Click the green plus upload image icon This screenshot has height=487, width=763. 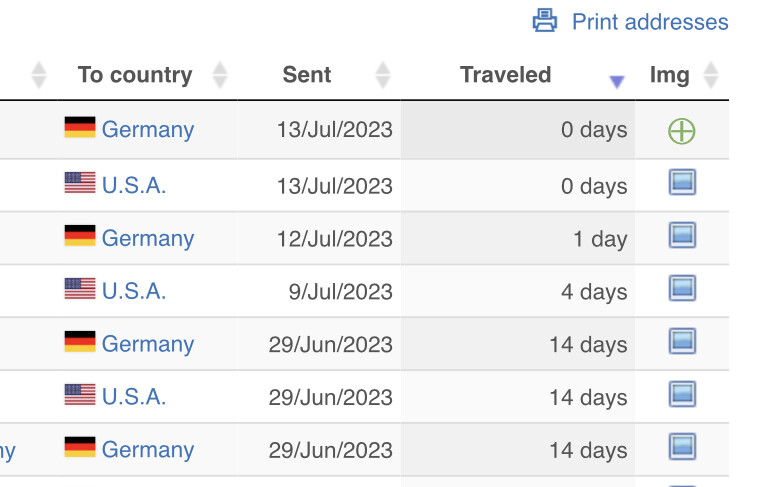click(x=682, y=131)
